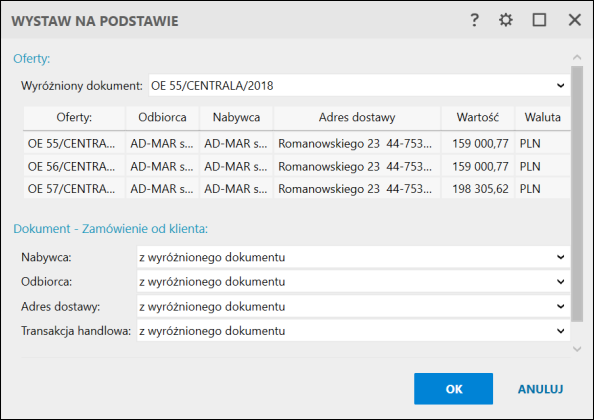Expand the Wyróżniony dokument dropdown
Screen dimensions: 594x420
[x=561, y=86]
